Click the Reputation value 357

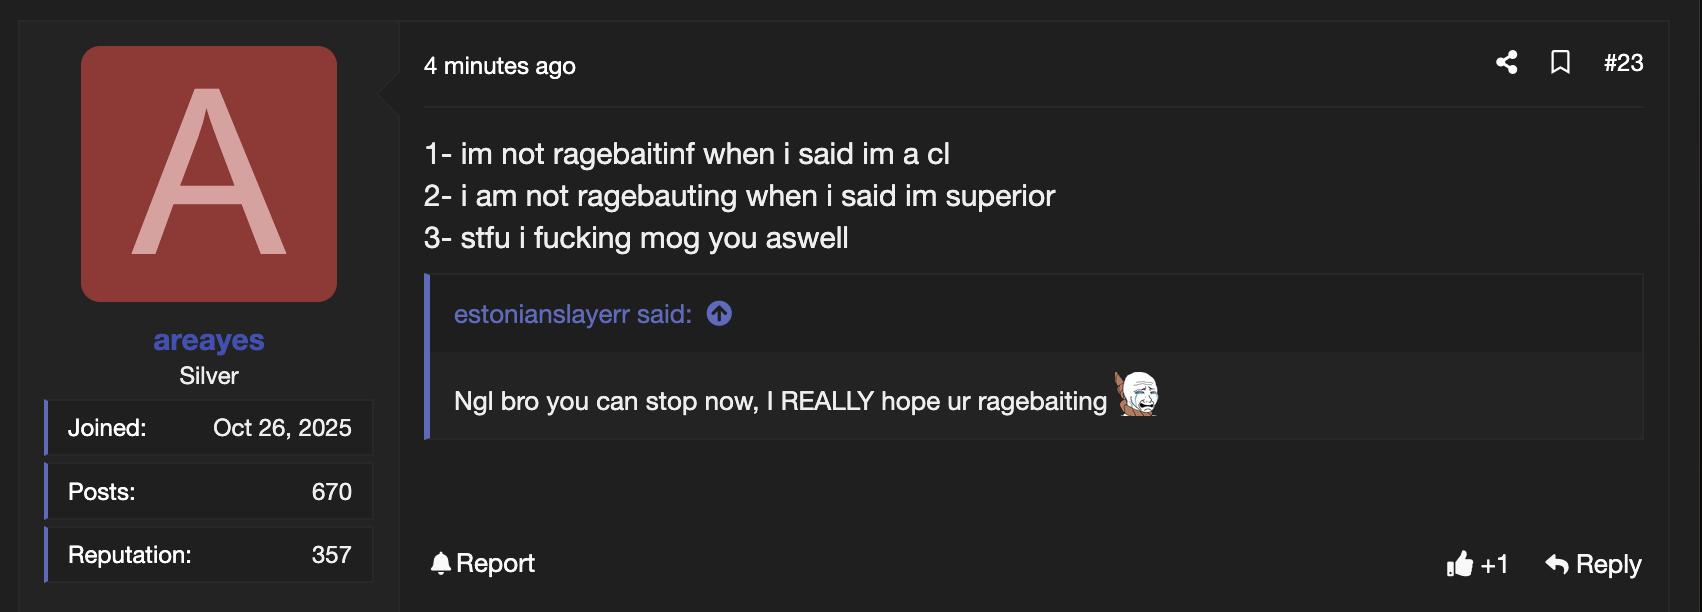[331, 555]
